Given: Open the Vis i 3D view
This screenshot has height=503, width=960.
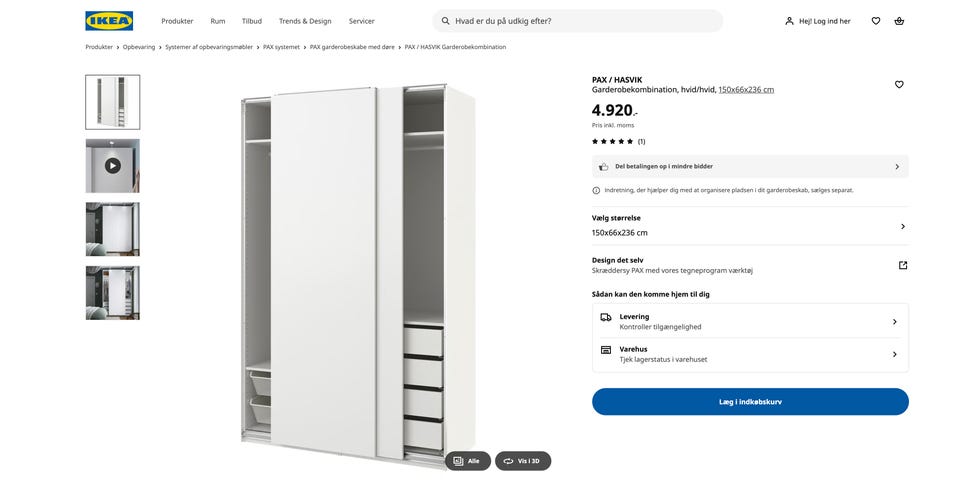Looking at the screenshot, I should (523, 461).
